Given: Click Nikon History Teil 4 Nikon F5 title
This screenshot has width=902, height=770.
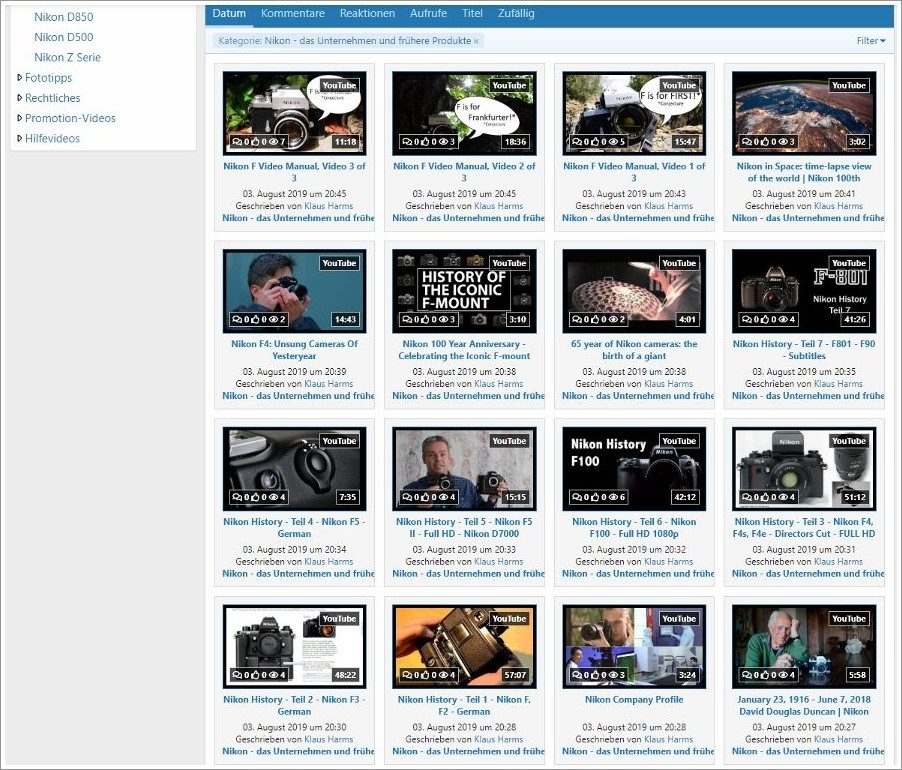Looking at the screenshot, I should click(294, 527).
